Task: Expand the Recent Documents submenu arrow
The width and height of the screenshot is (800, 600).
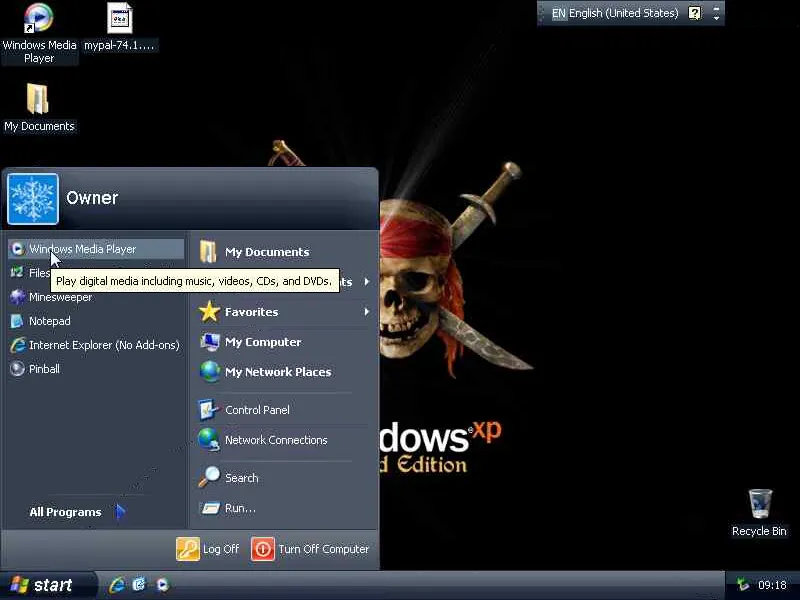Action: coord(366,282)
